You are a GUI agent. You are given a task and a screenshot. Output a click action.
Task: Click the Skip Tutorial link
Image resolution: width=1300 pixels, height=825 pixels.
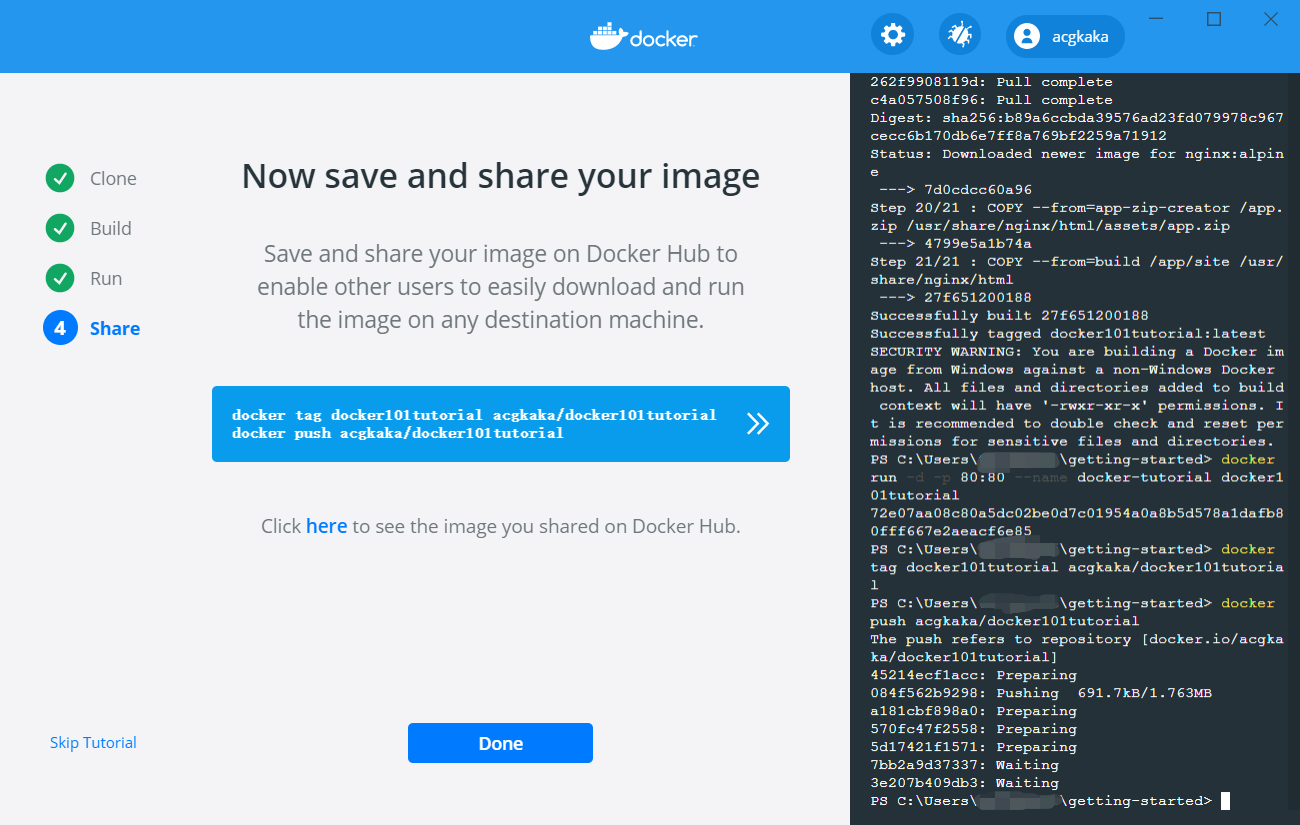click(x=93, y=743)
